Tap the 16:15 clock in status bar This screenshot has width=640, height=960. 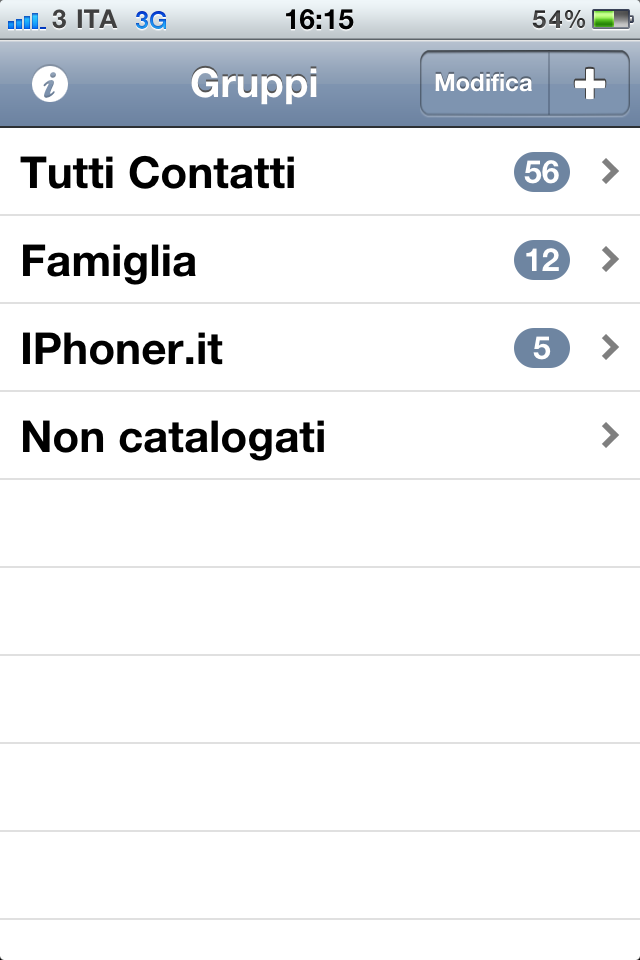click(x=319, y=20)
